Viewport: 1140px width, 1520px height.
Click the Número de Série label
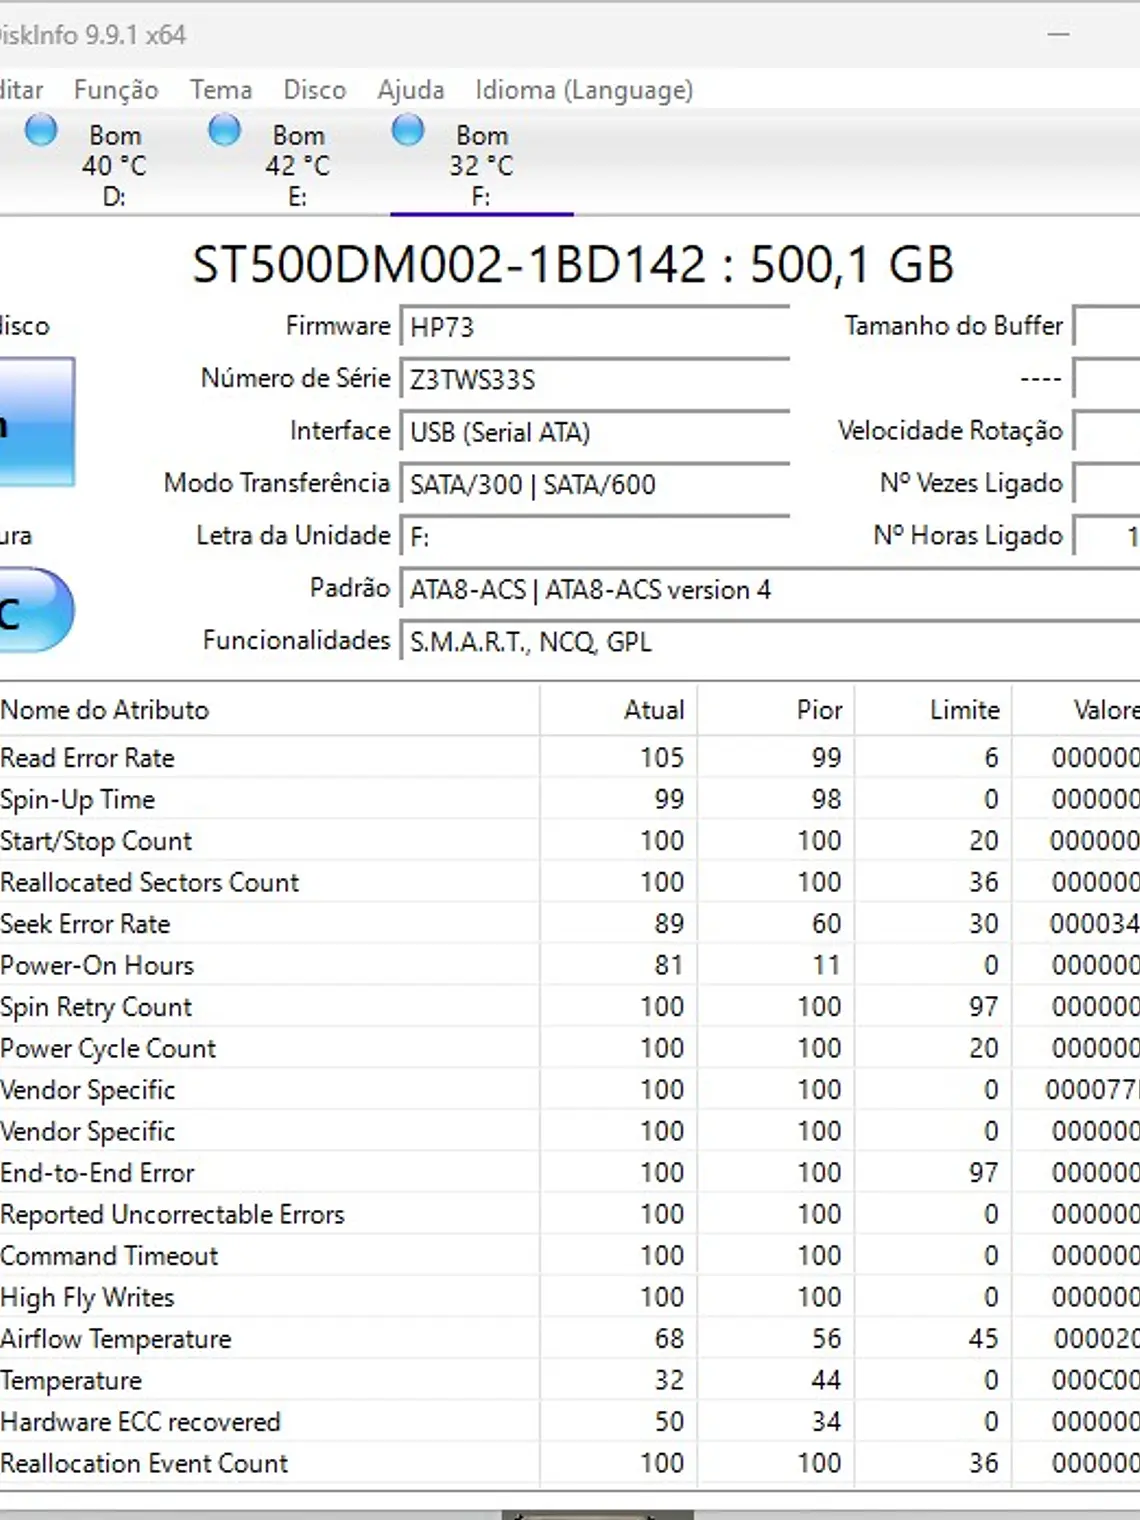295,378
